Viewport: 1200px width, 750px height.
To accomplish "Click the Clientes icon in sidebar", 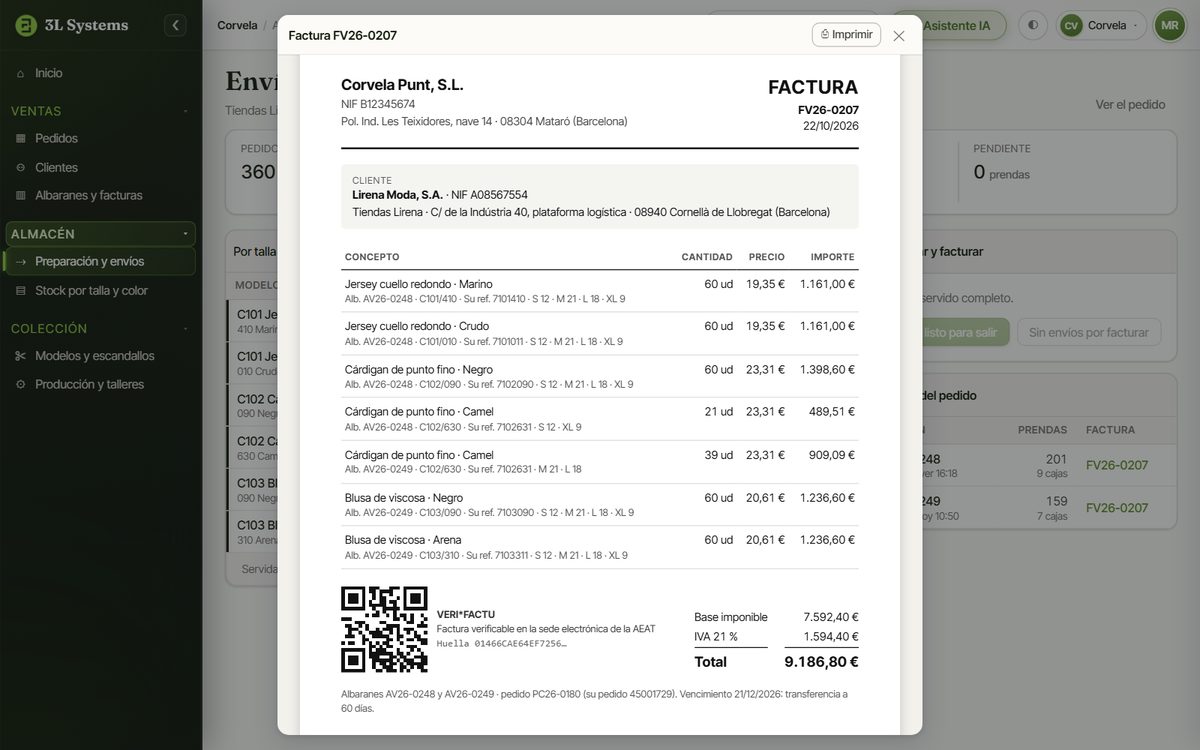I will [x=21, y=167].
